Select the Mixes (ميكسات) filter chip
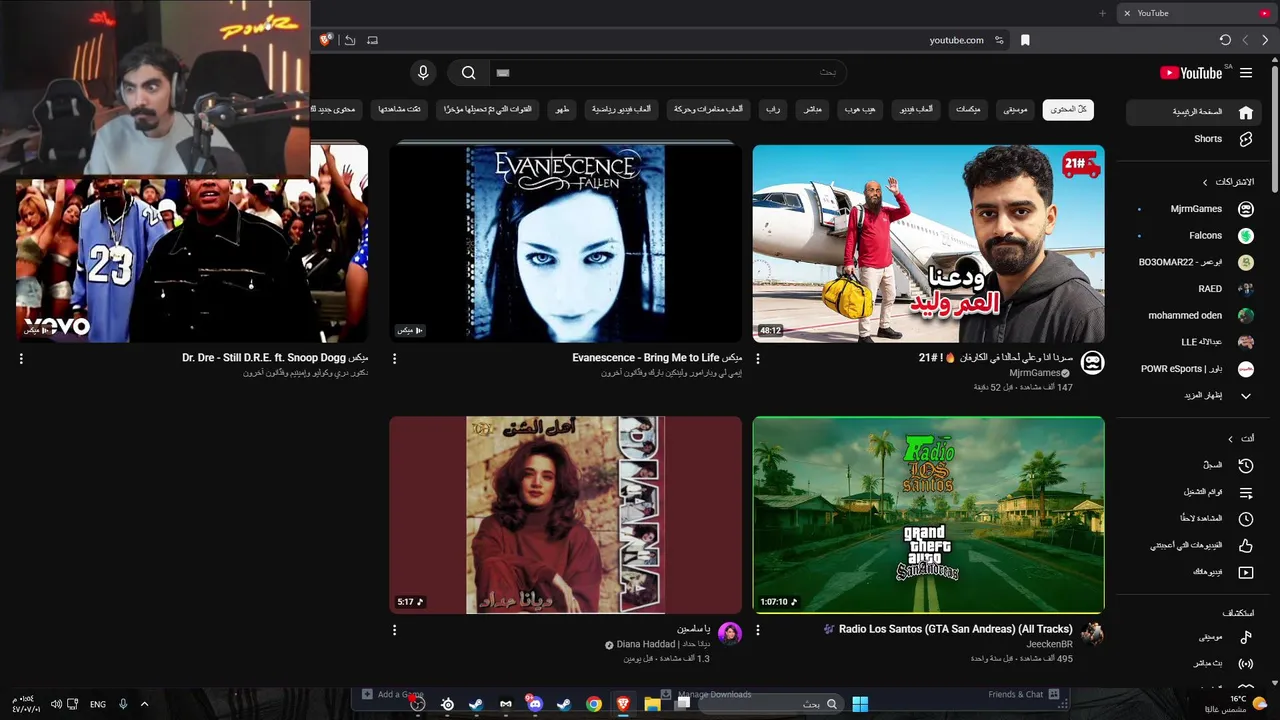The height and width of the screenshot is (720, 1280). (x=968, y=109)
